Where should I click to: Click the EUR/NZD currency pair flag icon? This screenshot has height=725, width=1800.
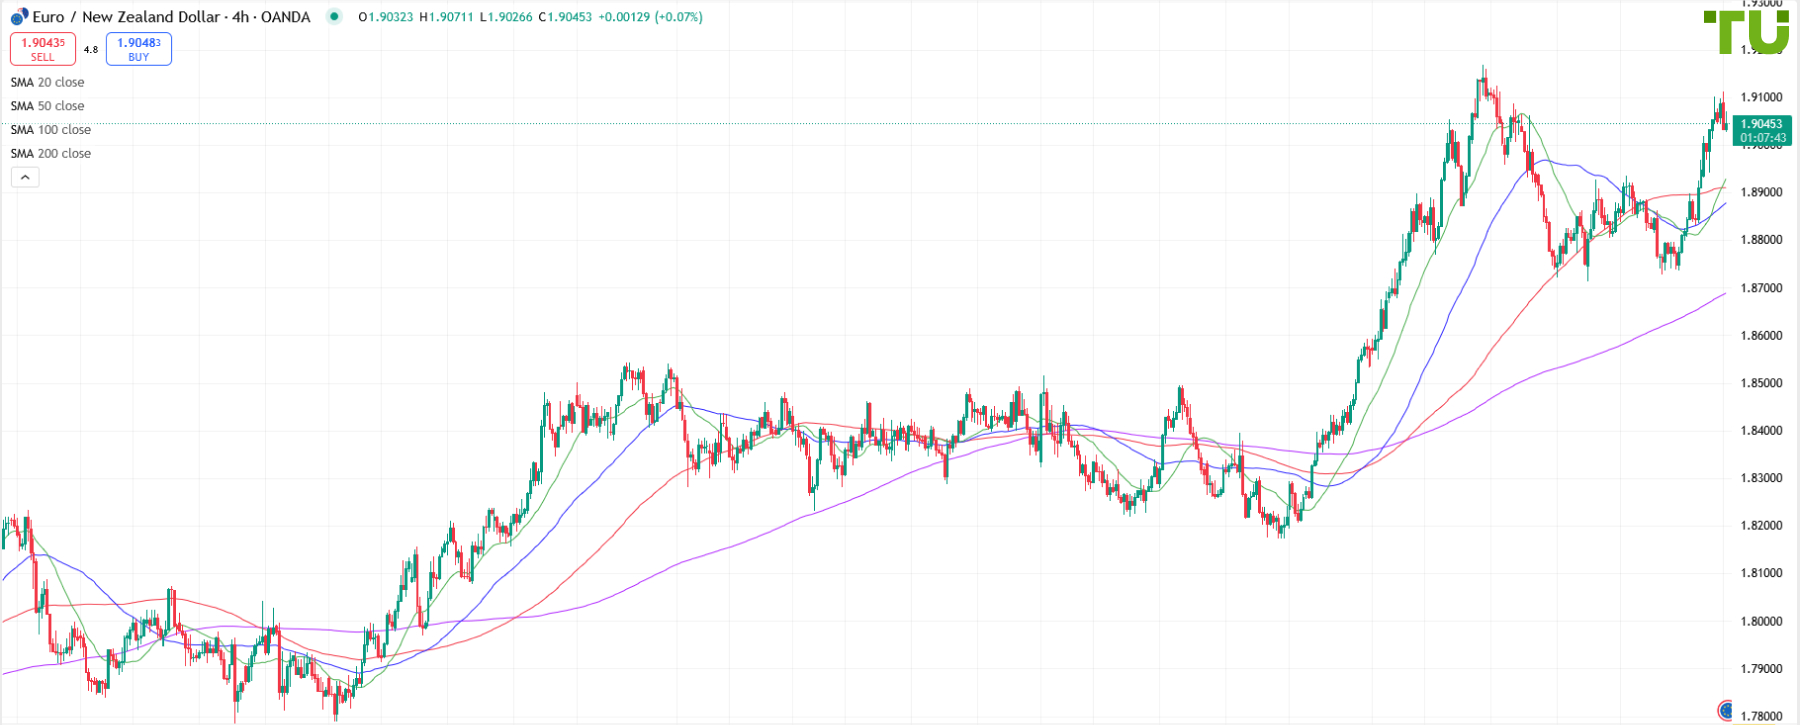[18, 17]
